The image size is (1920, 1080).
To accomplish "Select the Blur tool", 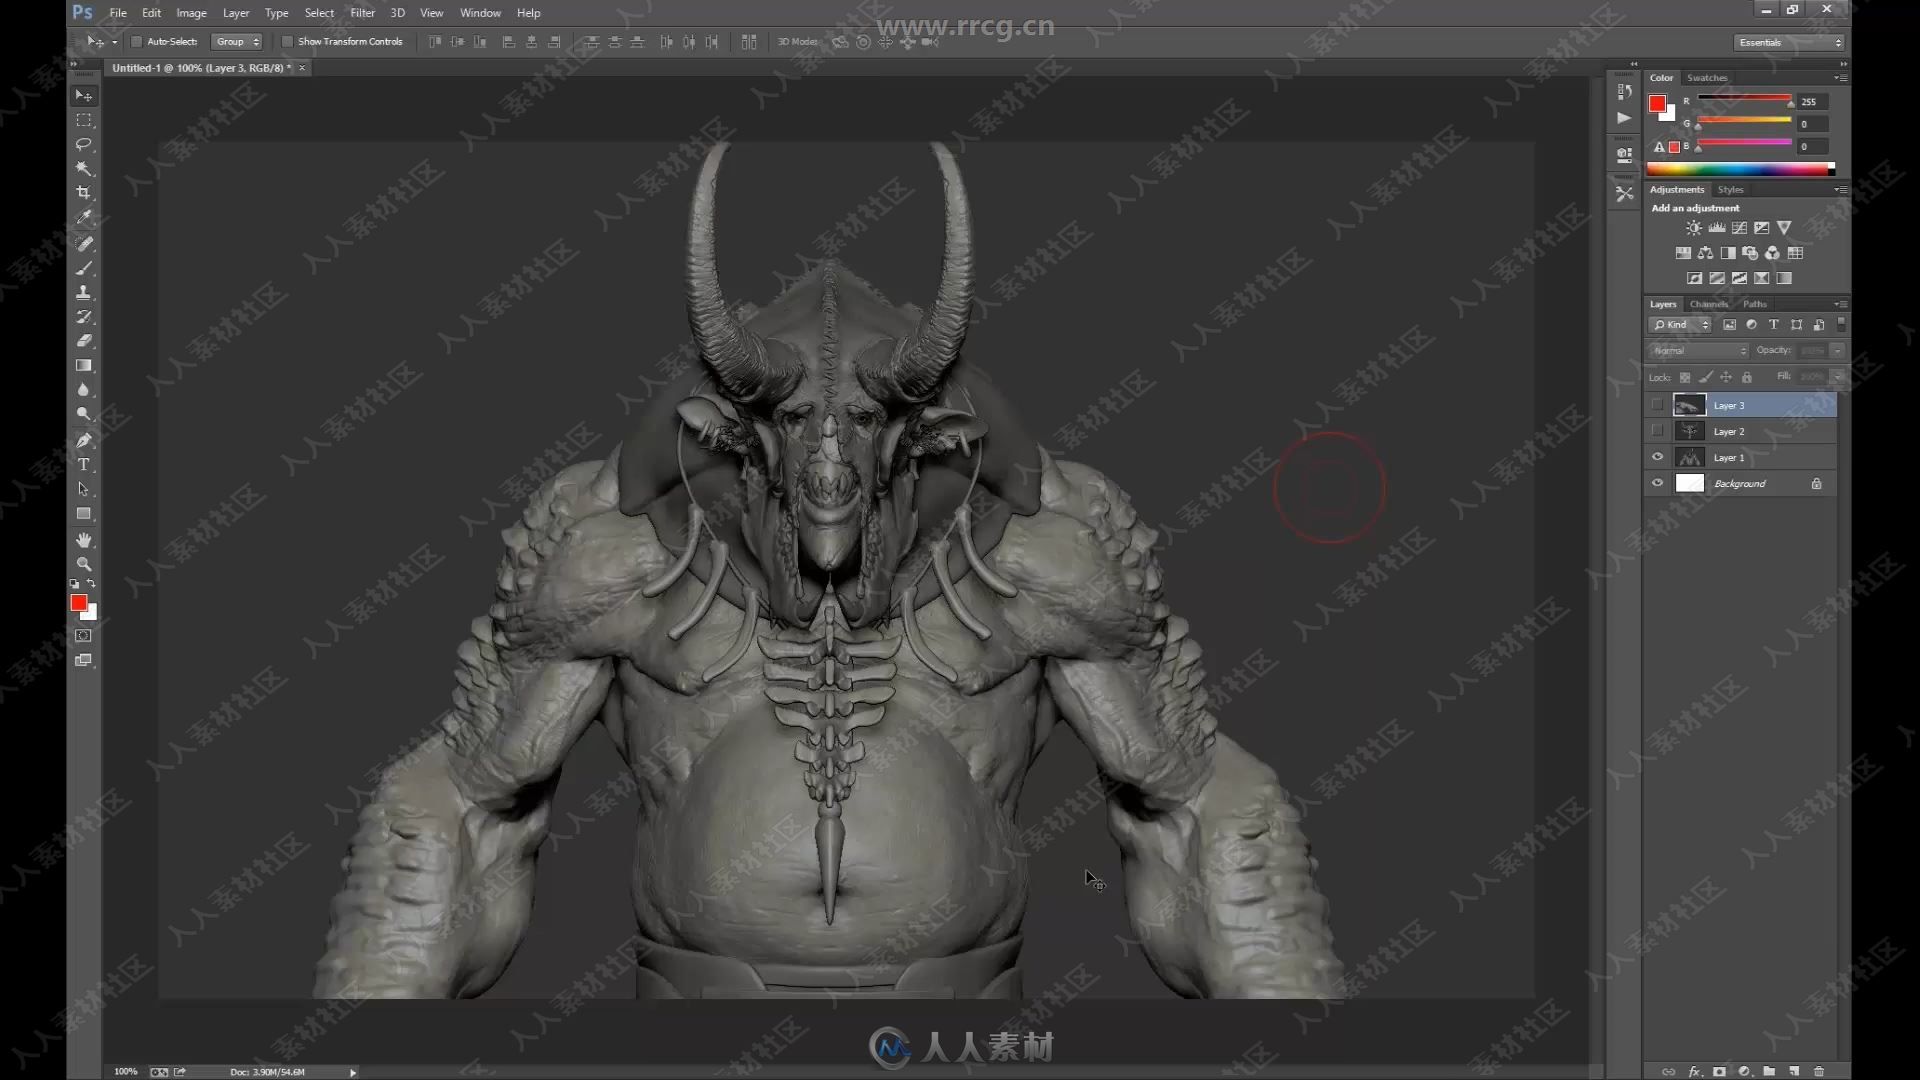I will 84,390.
